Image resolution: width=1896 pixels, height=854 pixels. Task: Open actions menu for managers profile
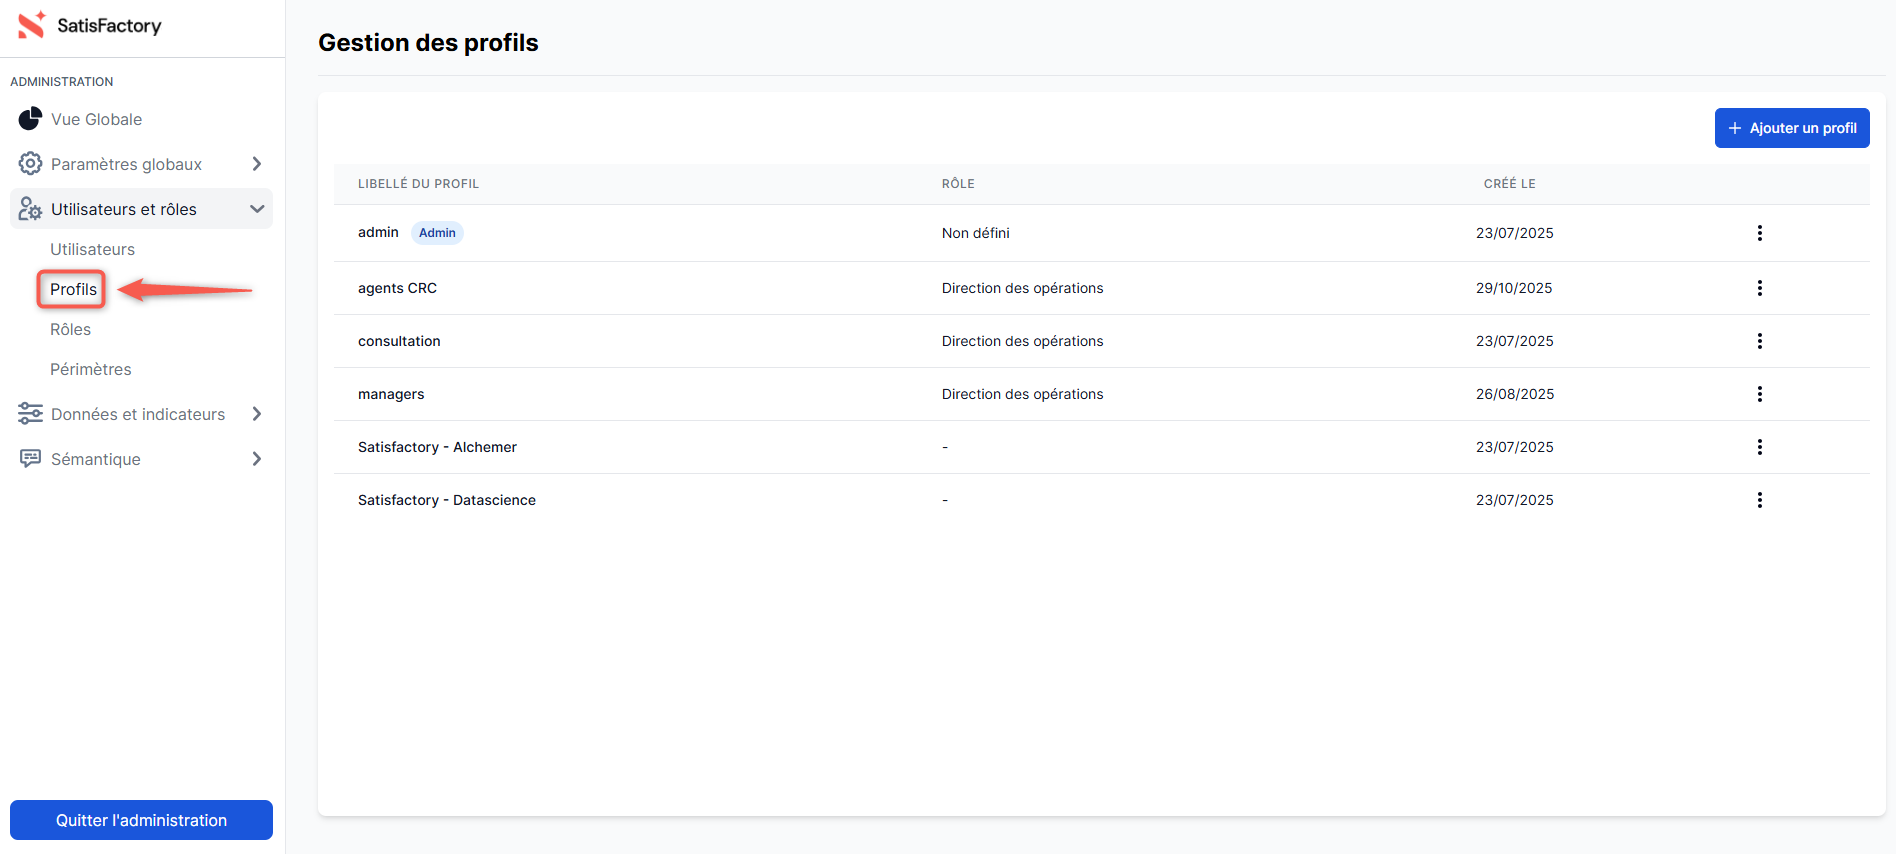click(x=1759, y=394)
